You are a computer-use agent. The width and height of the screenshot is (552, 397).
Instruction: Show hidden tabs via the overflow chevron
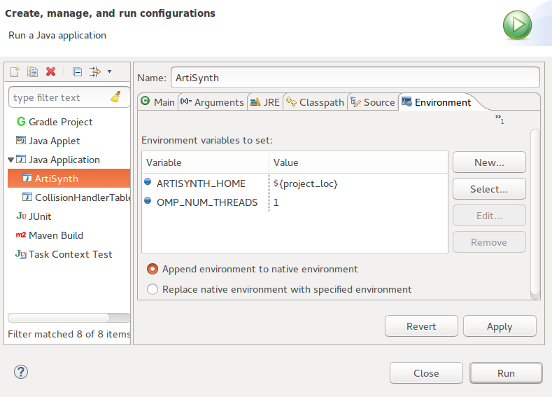(499, 119)
